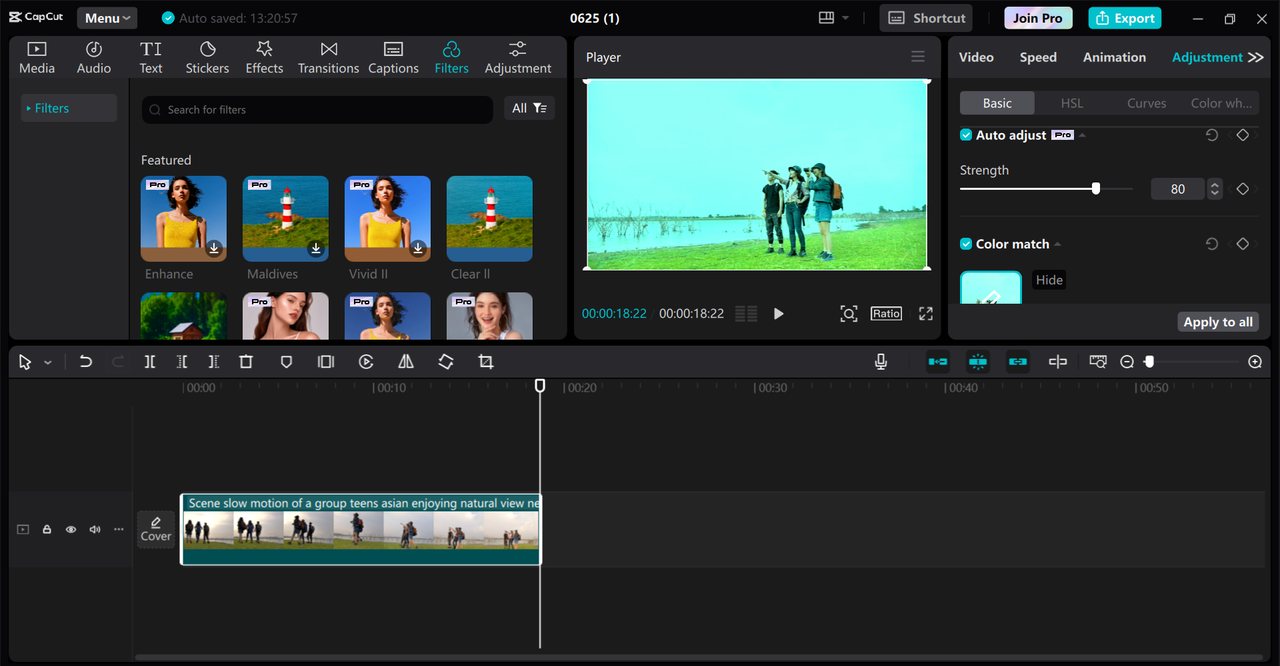The image size is (1280, 666).
Task: Open the All filter-sort dropdown
Action: [530, 108]
